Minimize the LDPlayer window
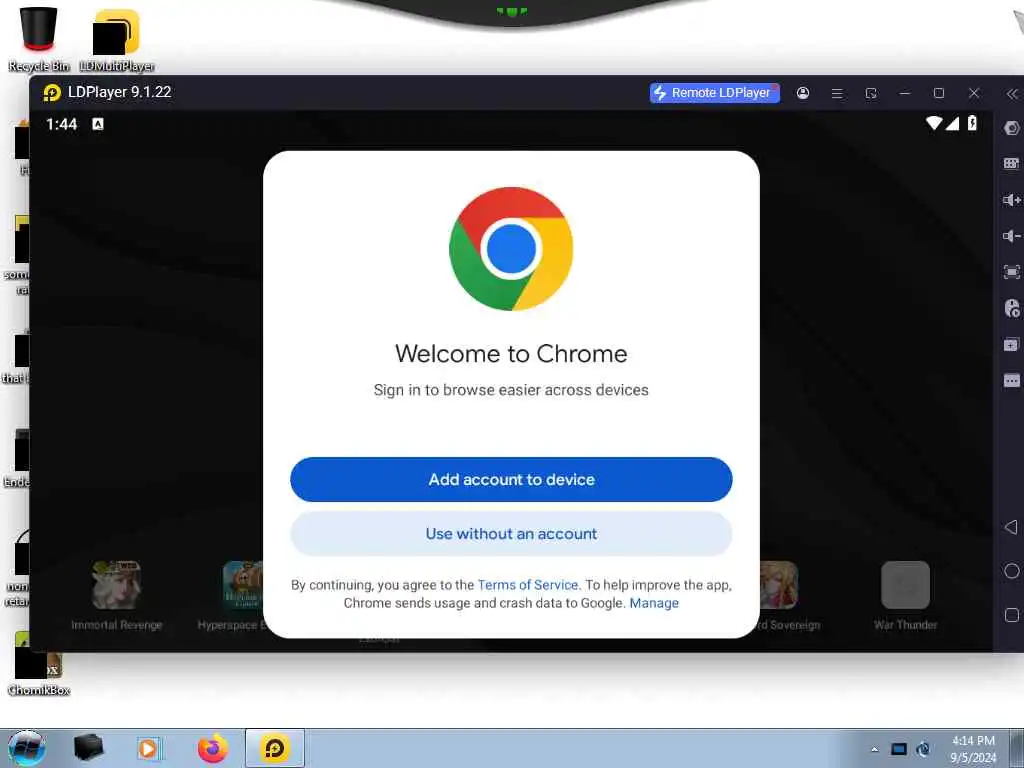 tap(904, 93)
